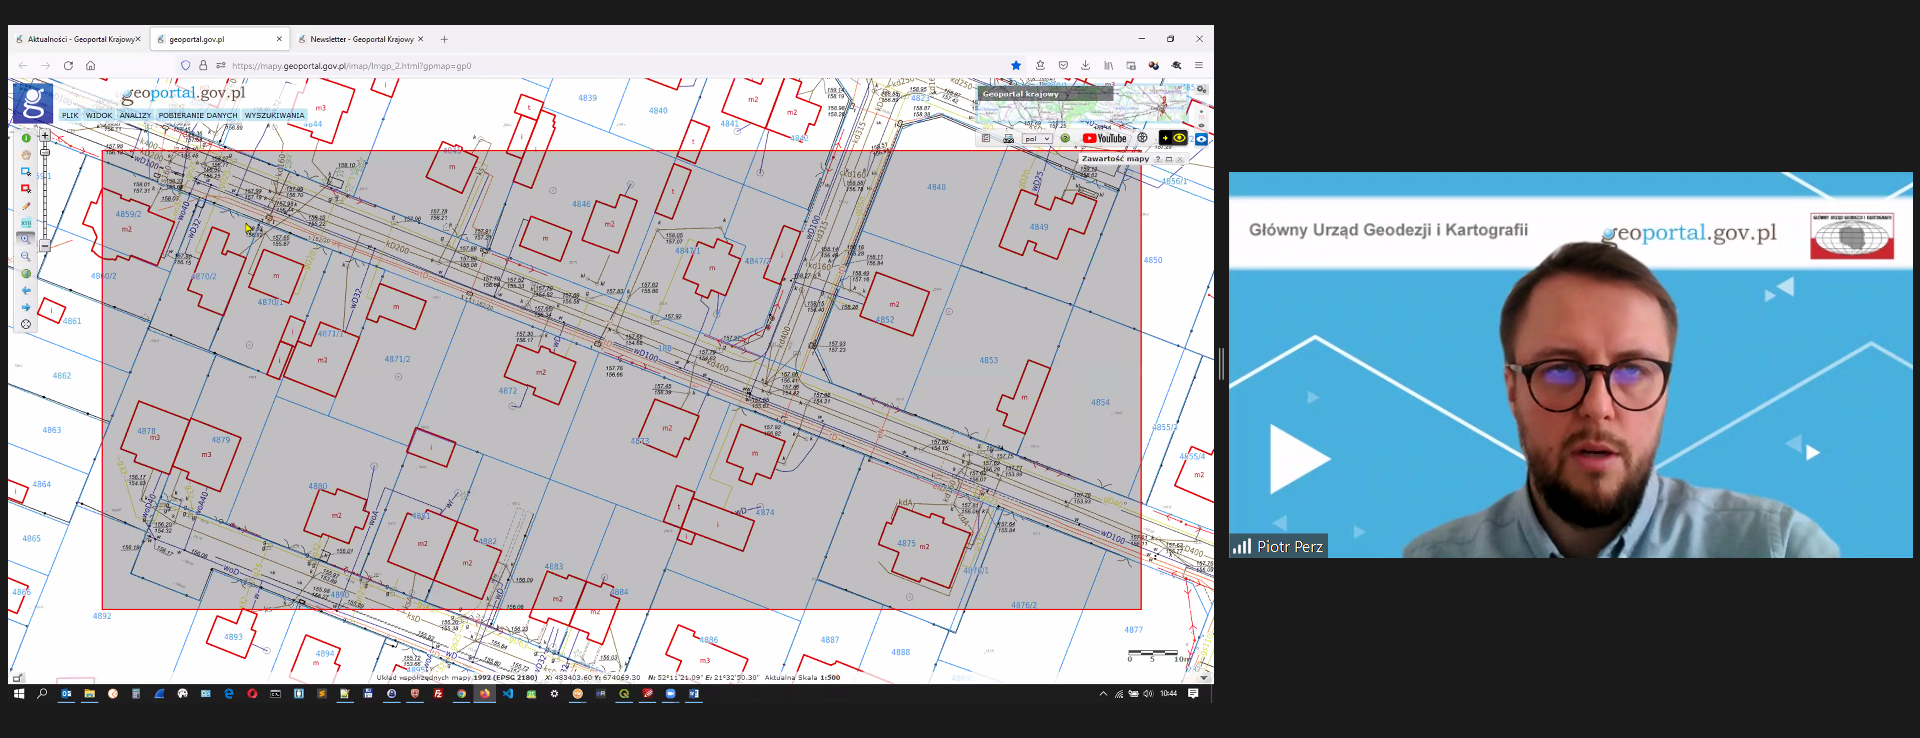Toggle the blue eye visibility button
The width and height of the screenshot is (1920, 738).
[1201, 139]
